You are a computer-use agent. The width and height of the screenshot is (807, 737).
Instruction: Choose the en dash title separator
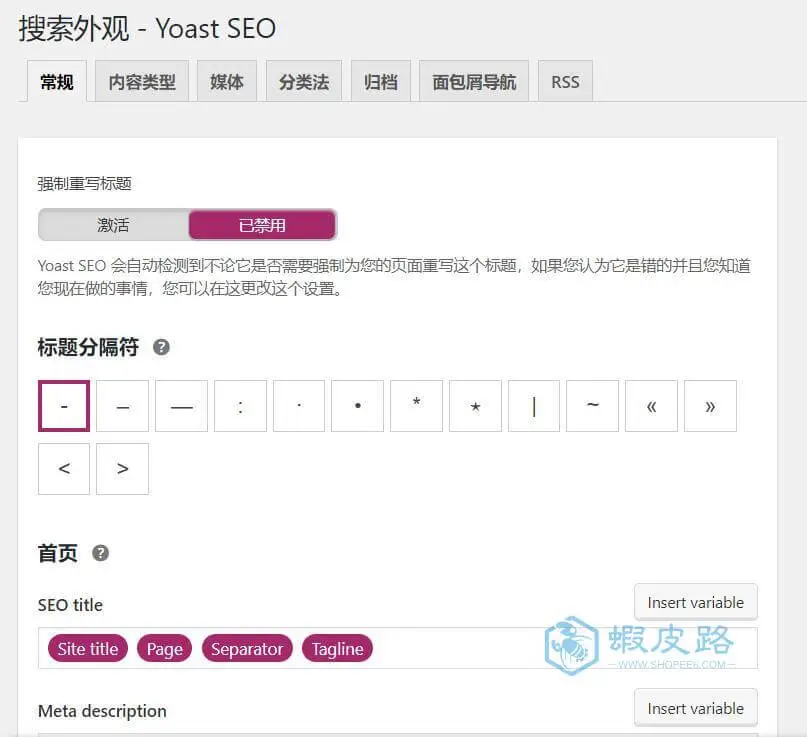pos(122,406)
